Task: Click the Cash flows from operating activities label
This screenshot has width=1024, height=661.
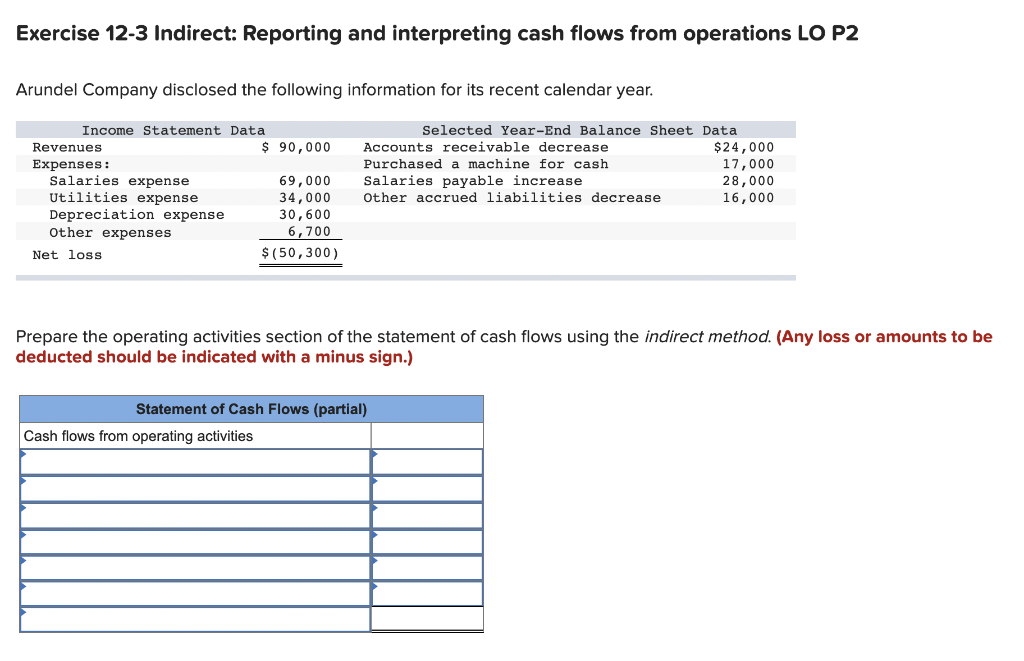Action: point(138,436)
